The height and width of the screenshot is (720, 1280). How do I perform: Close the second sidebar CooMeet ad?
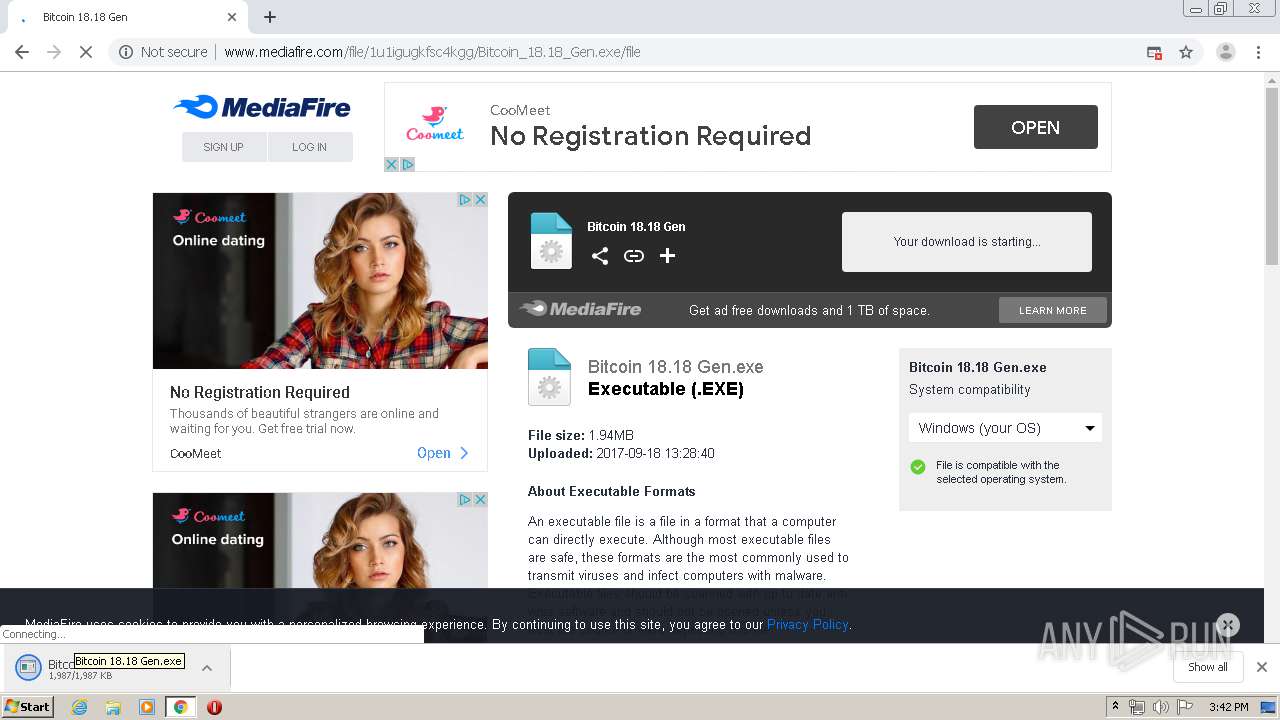[480, 500]
